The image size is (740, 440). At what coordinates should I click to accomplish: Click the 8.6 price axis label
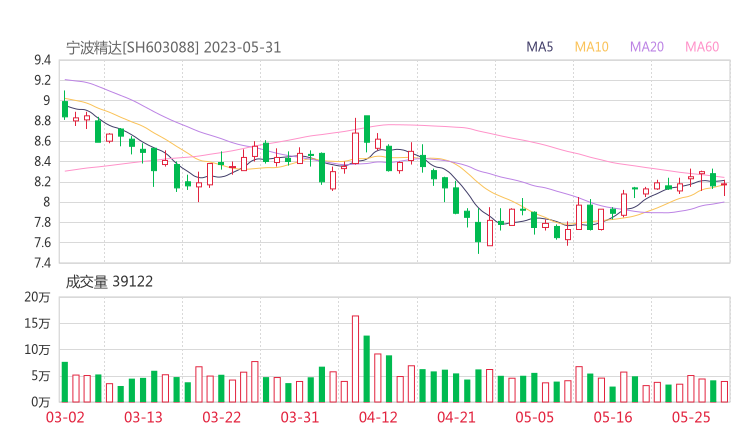(42, 141)
